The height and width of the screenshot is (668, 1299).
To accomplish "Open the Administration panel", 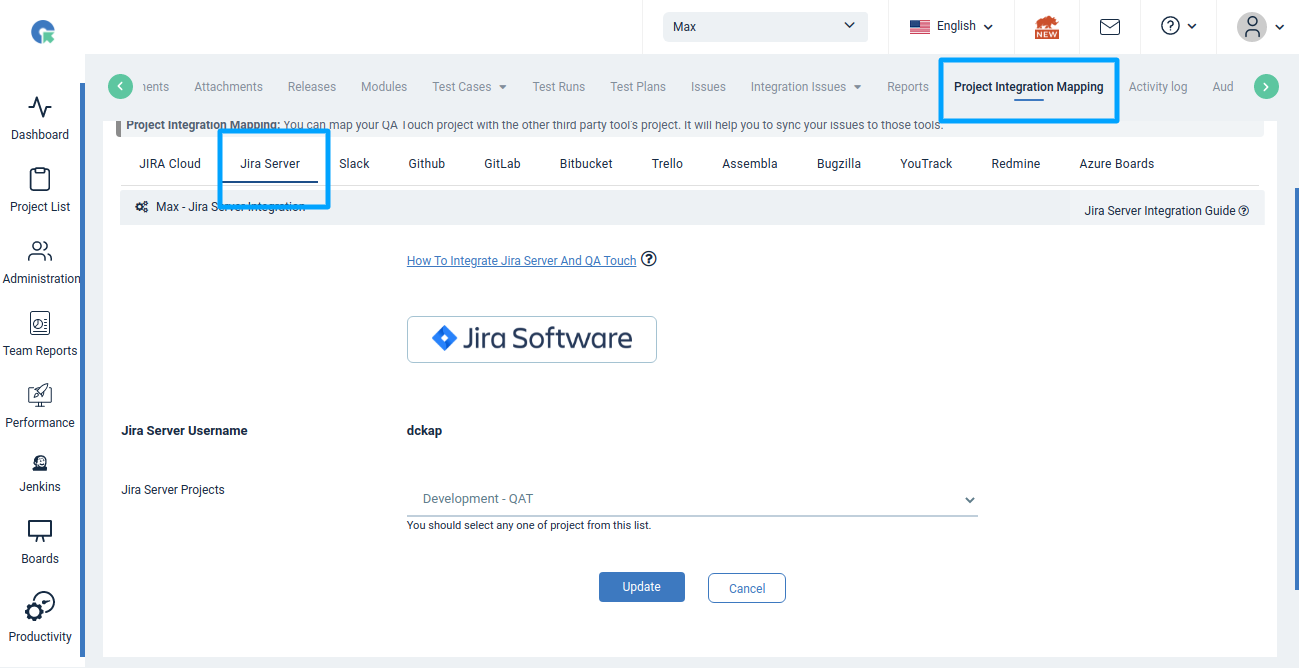I will (39, 262).
